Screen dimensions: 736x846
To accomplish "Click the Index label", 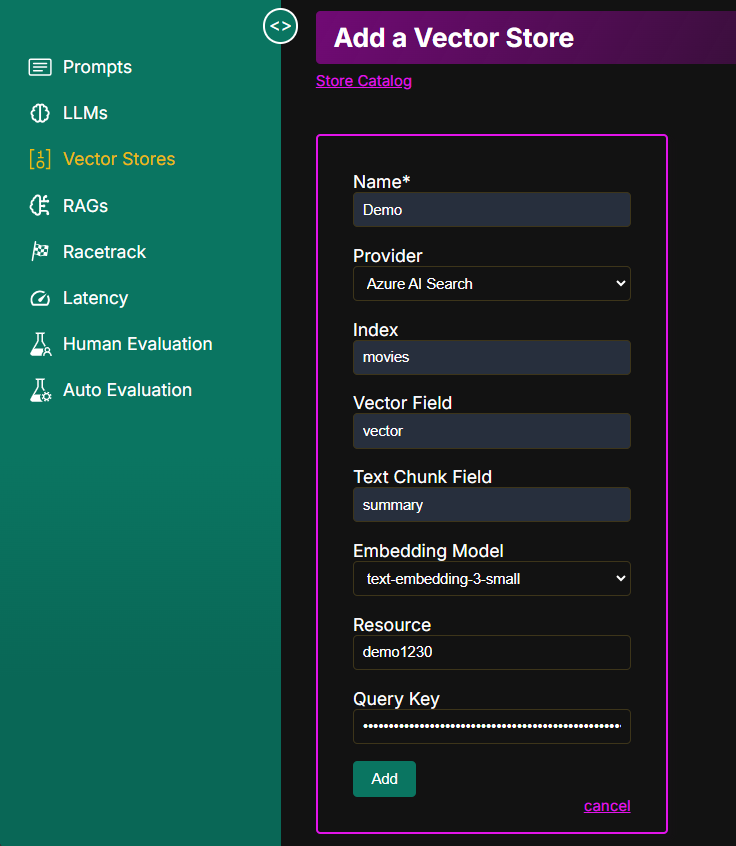I will click(x=376, y=330).
